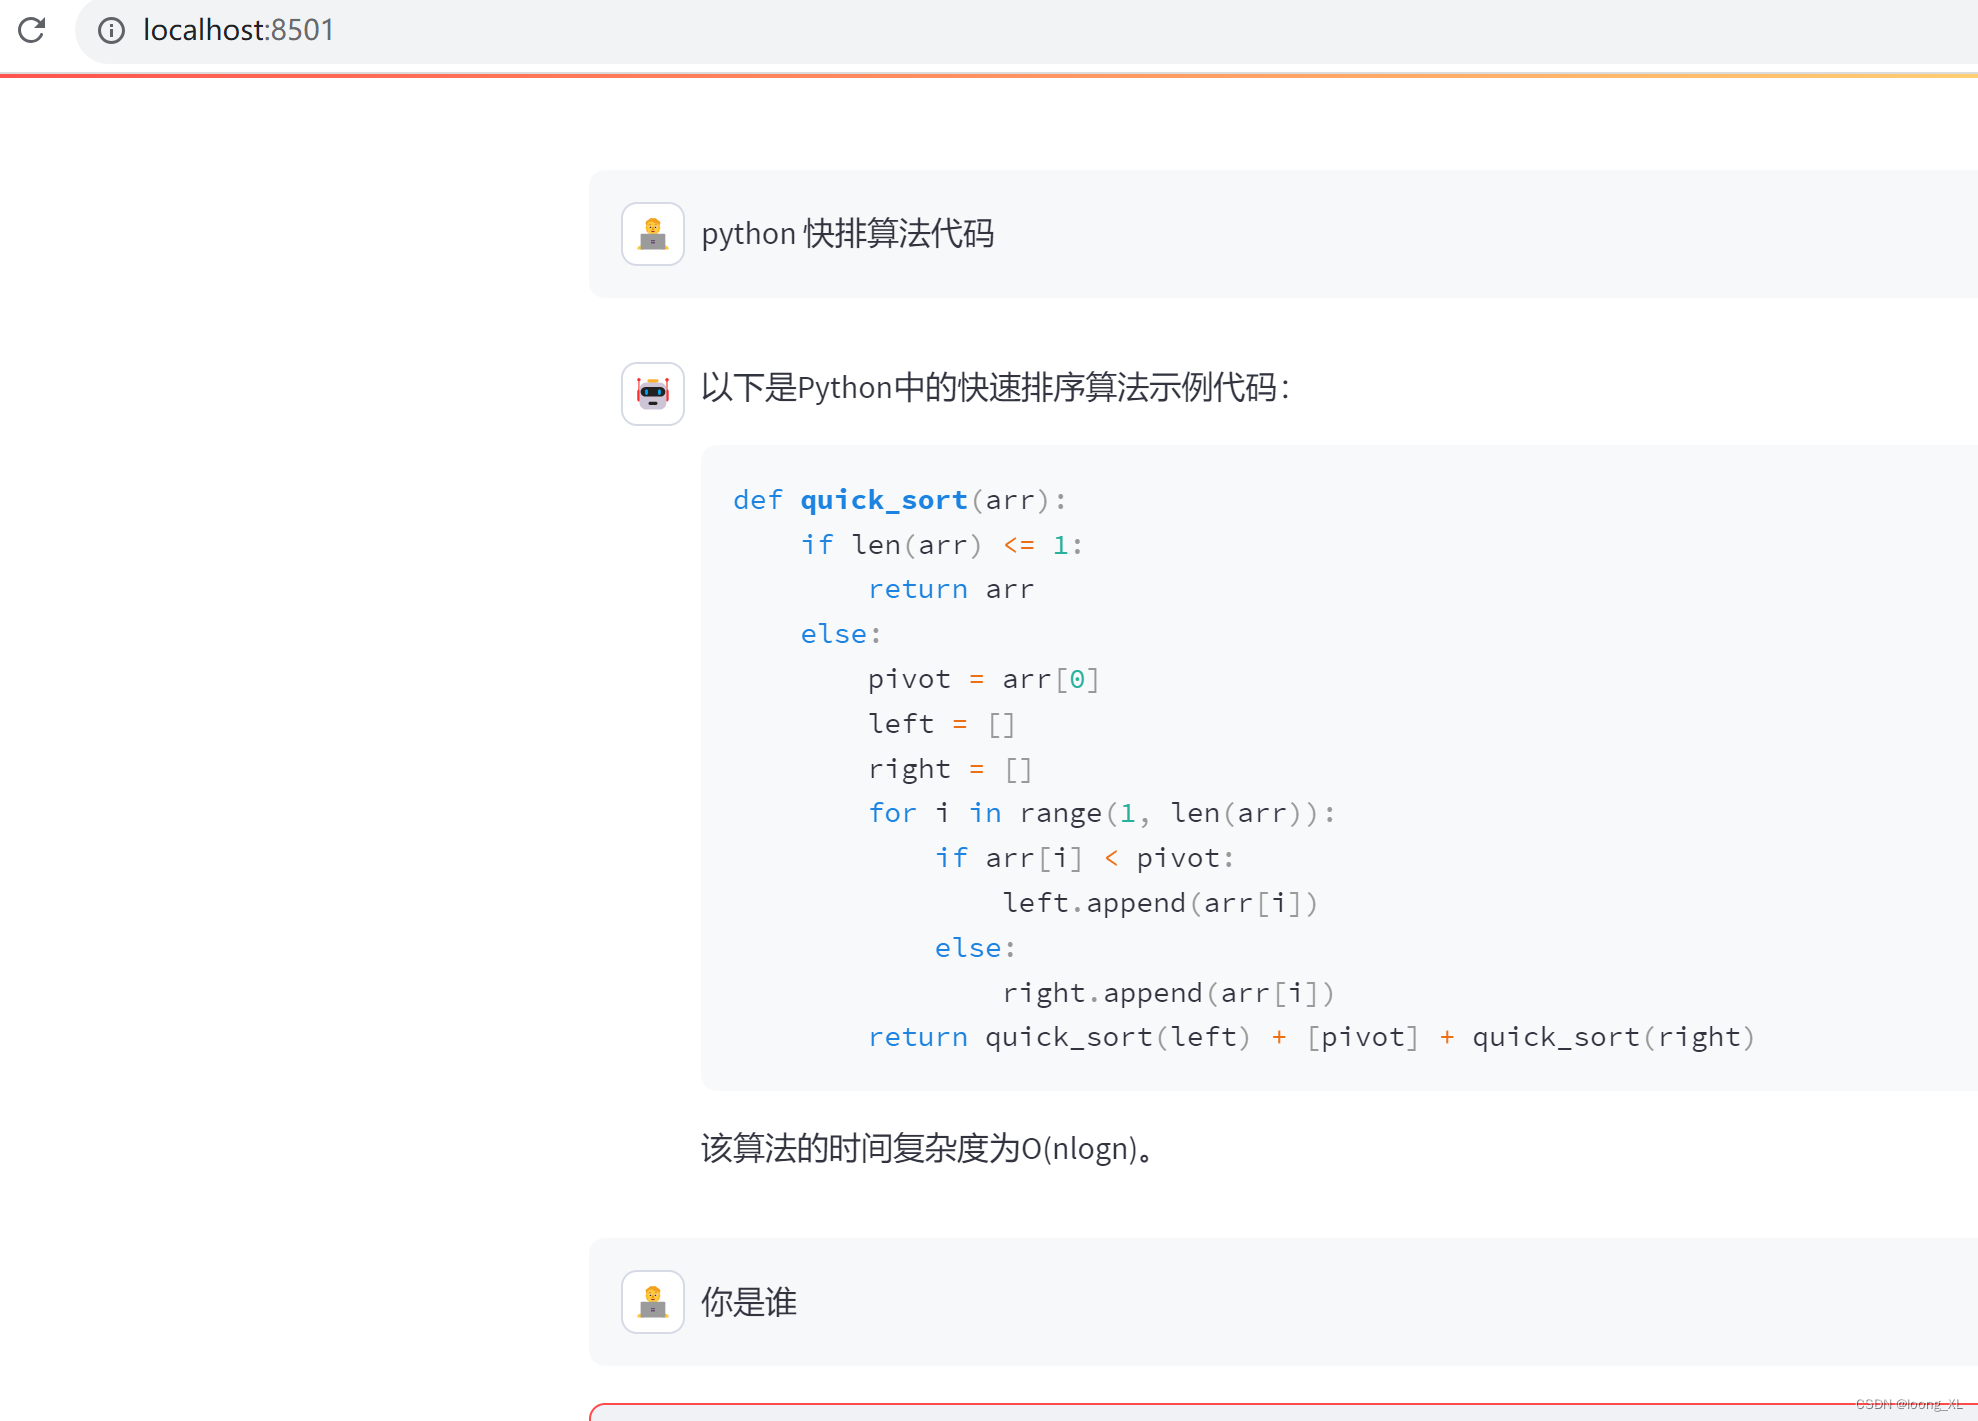Viewport: 1978px width, 1421px height.
Task: Click user avatar beside 'python 快排算法代码'
Action: (653, 234)
